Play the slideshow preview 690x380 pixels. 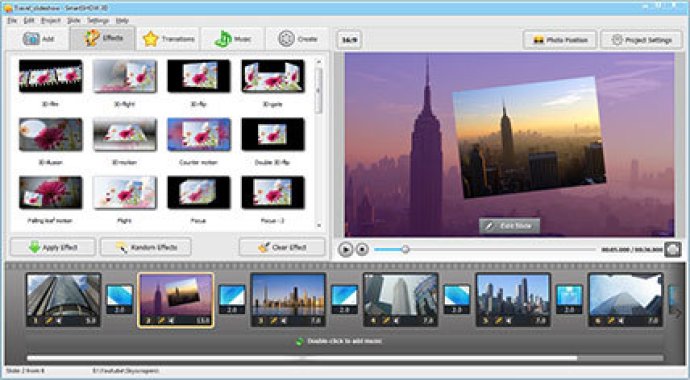point(346,250)
